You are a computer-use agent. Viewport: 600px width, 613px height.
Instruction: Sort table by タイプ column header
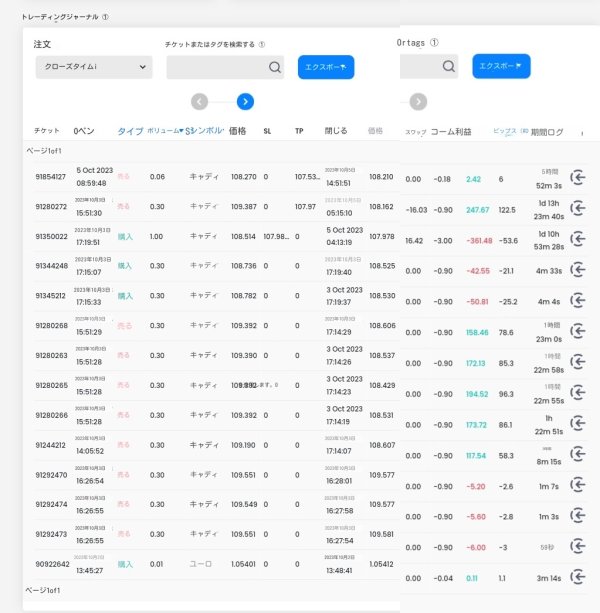[131, 131]
